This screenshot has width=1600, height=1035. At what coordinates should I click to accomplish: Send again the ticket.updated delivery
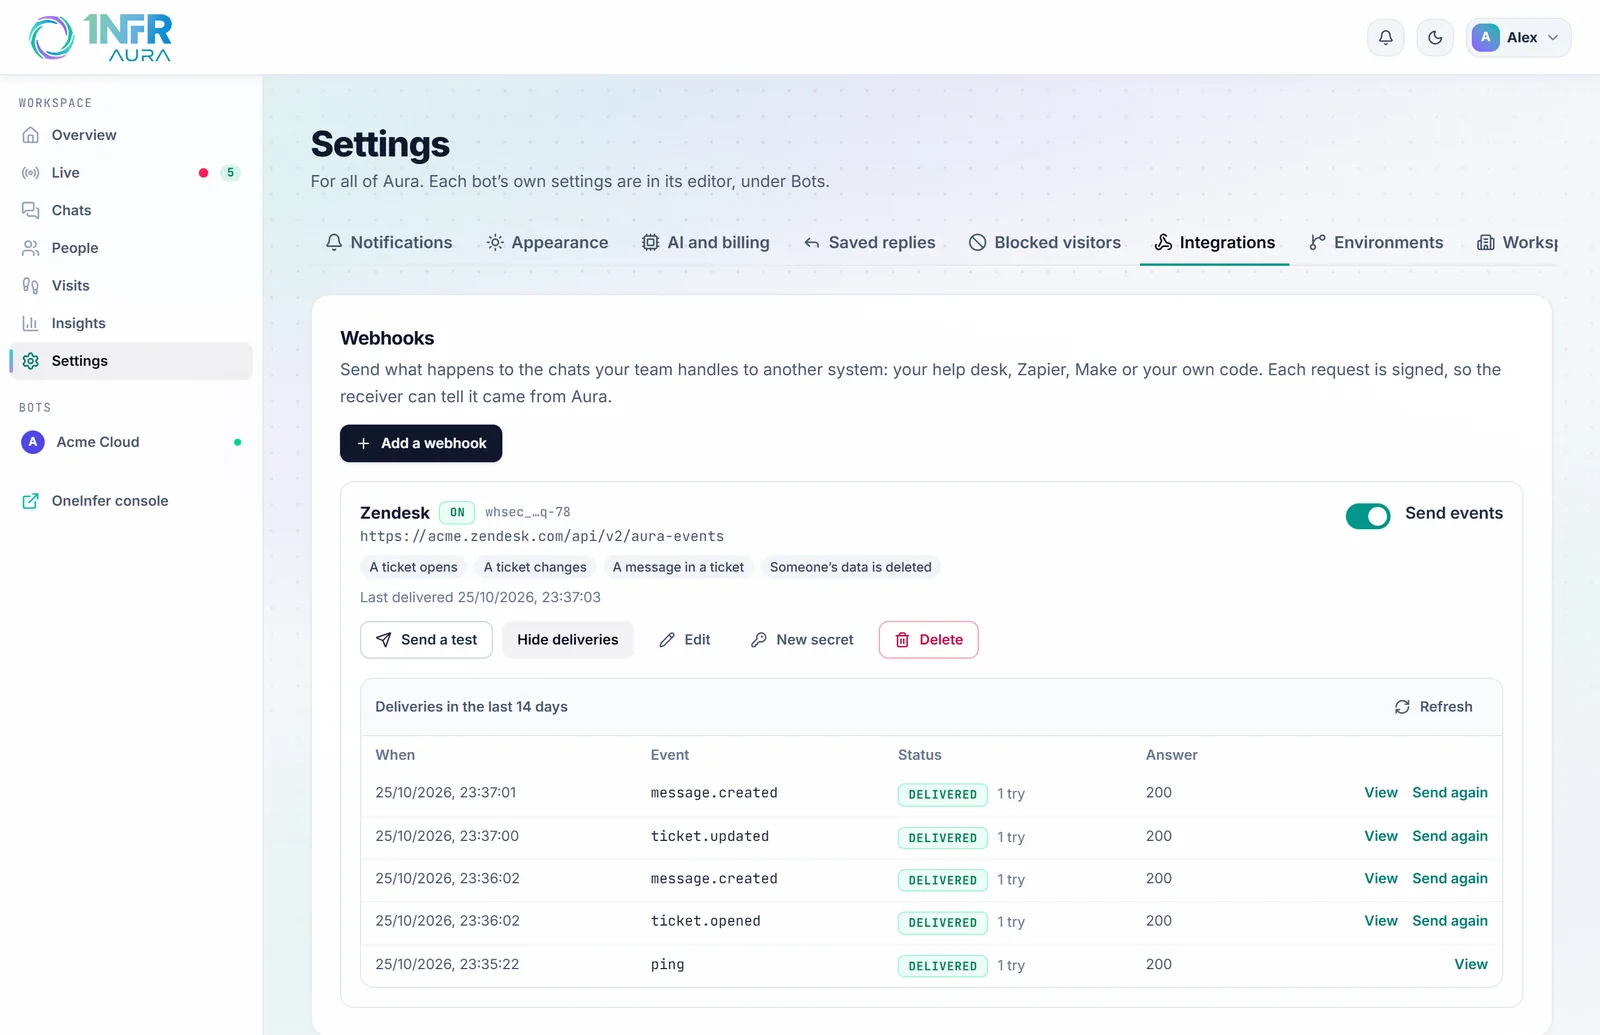coord(1450,836)
